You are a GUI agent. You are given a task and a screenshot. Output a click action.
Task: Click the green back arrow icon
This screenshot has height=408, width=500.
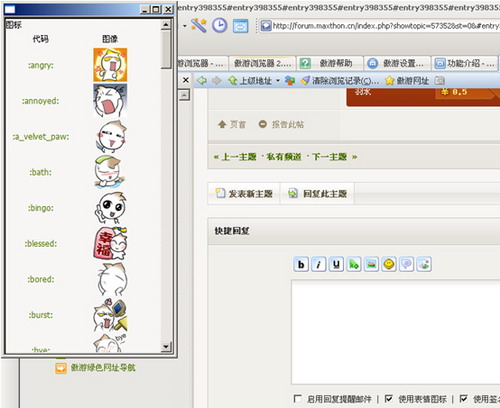pyautogui.click(x=202, y=80)
